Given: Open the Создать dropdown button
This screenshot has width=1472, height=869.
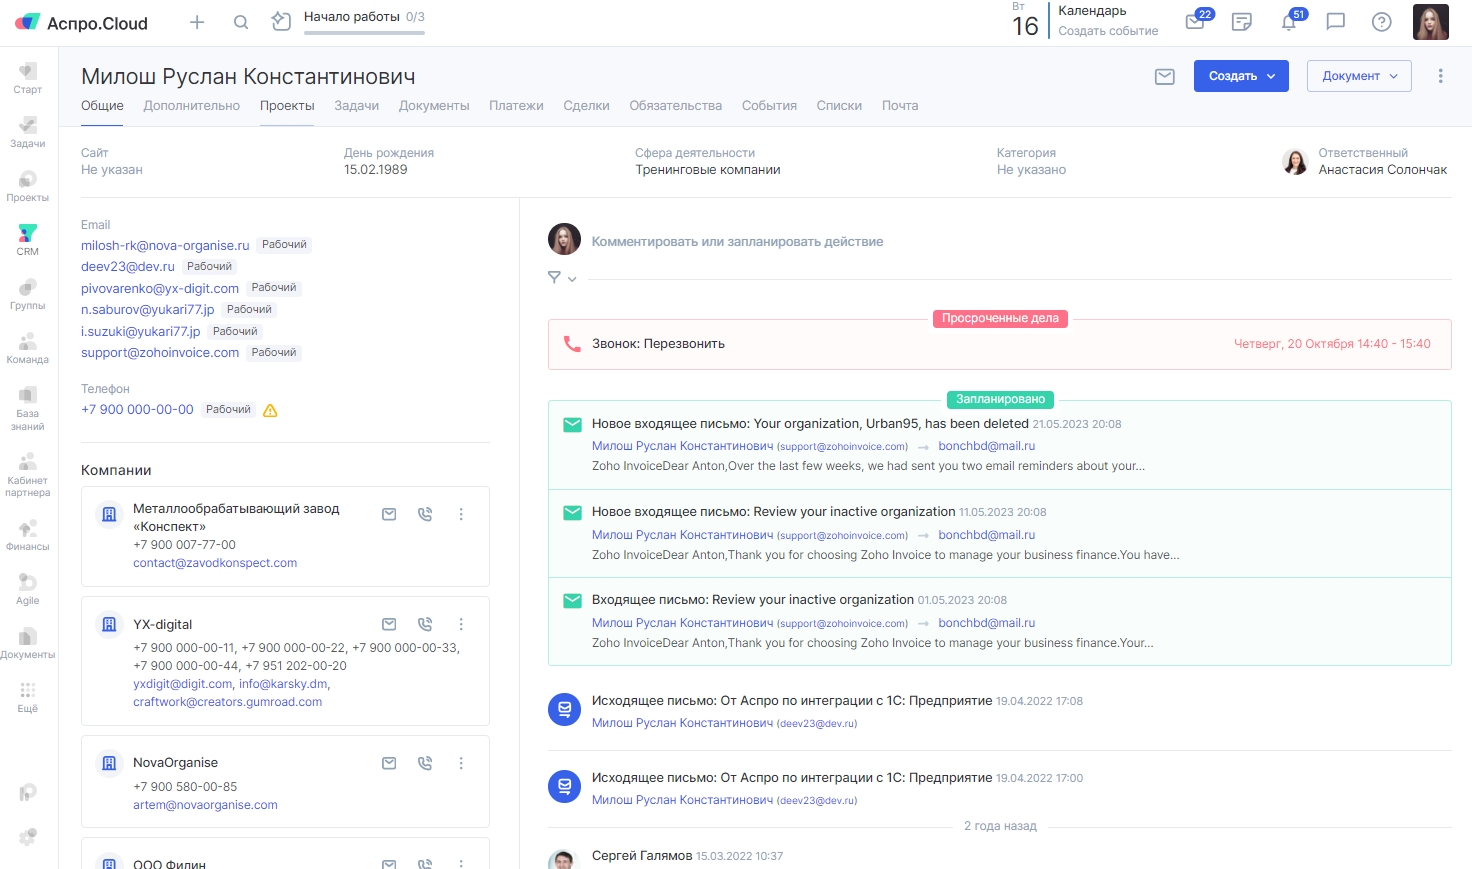Looking at the screenshot, I should click(1241, 76).
